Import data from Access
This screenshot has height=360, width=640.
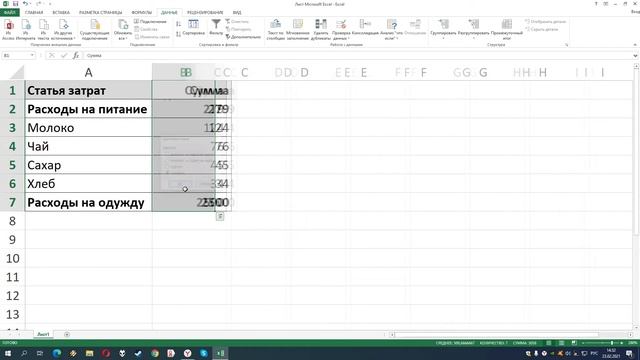8,29
